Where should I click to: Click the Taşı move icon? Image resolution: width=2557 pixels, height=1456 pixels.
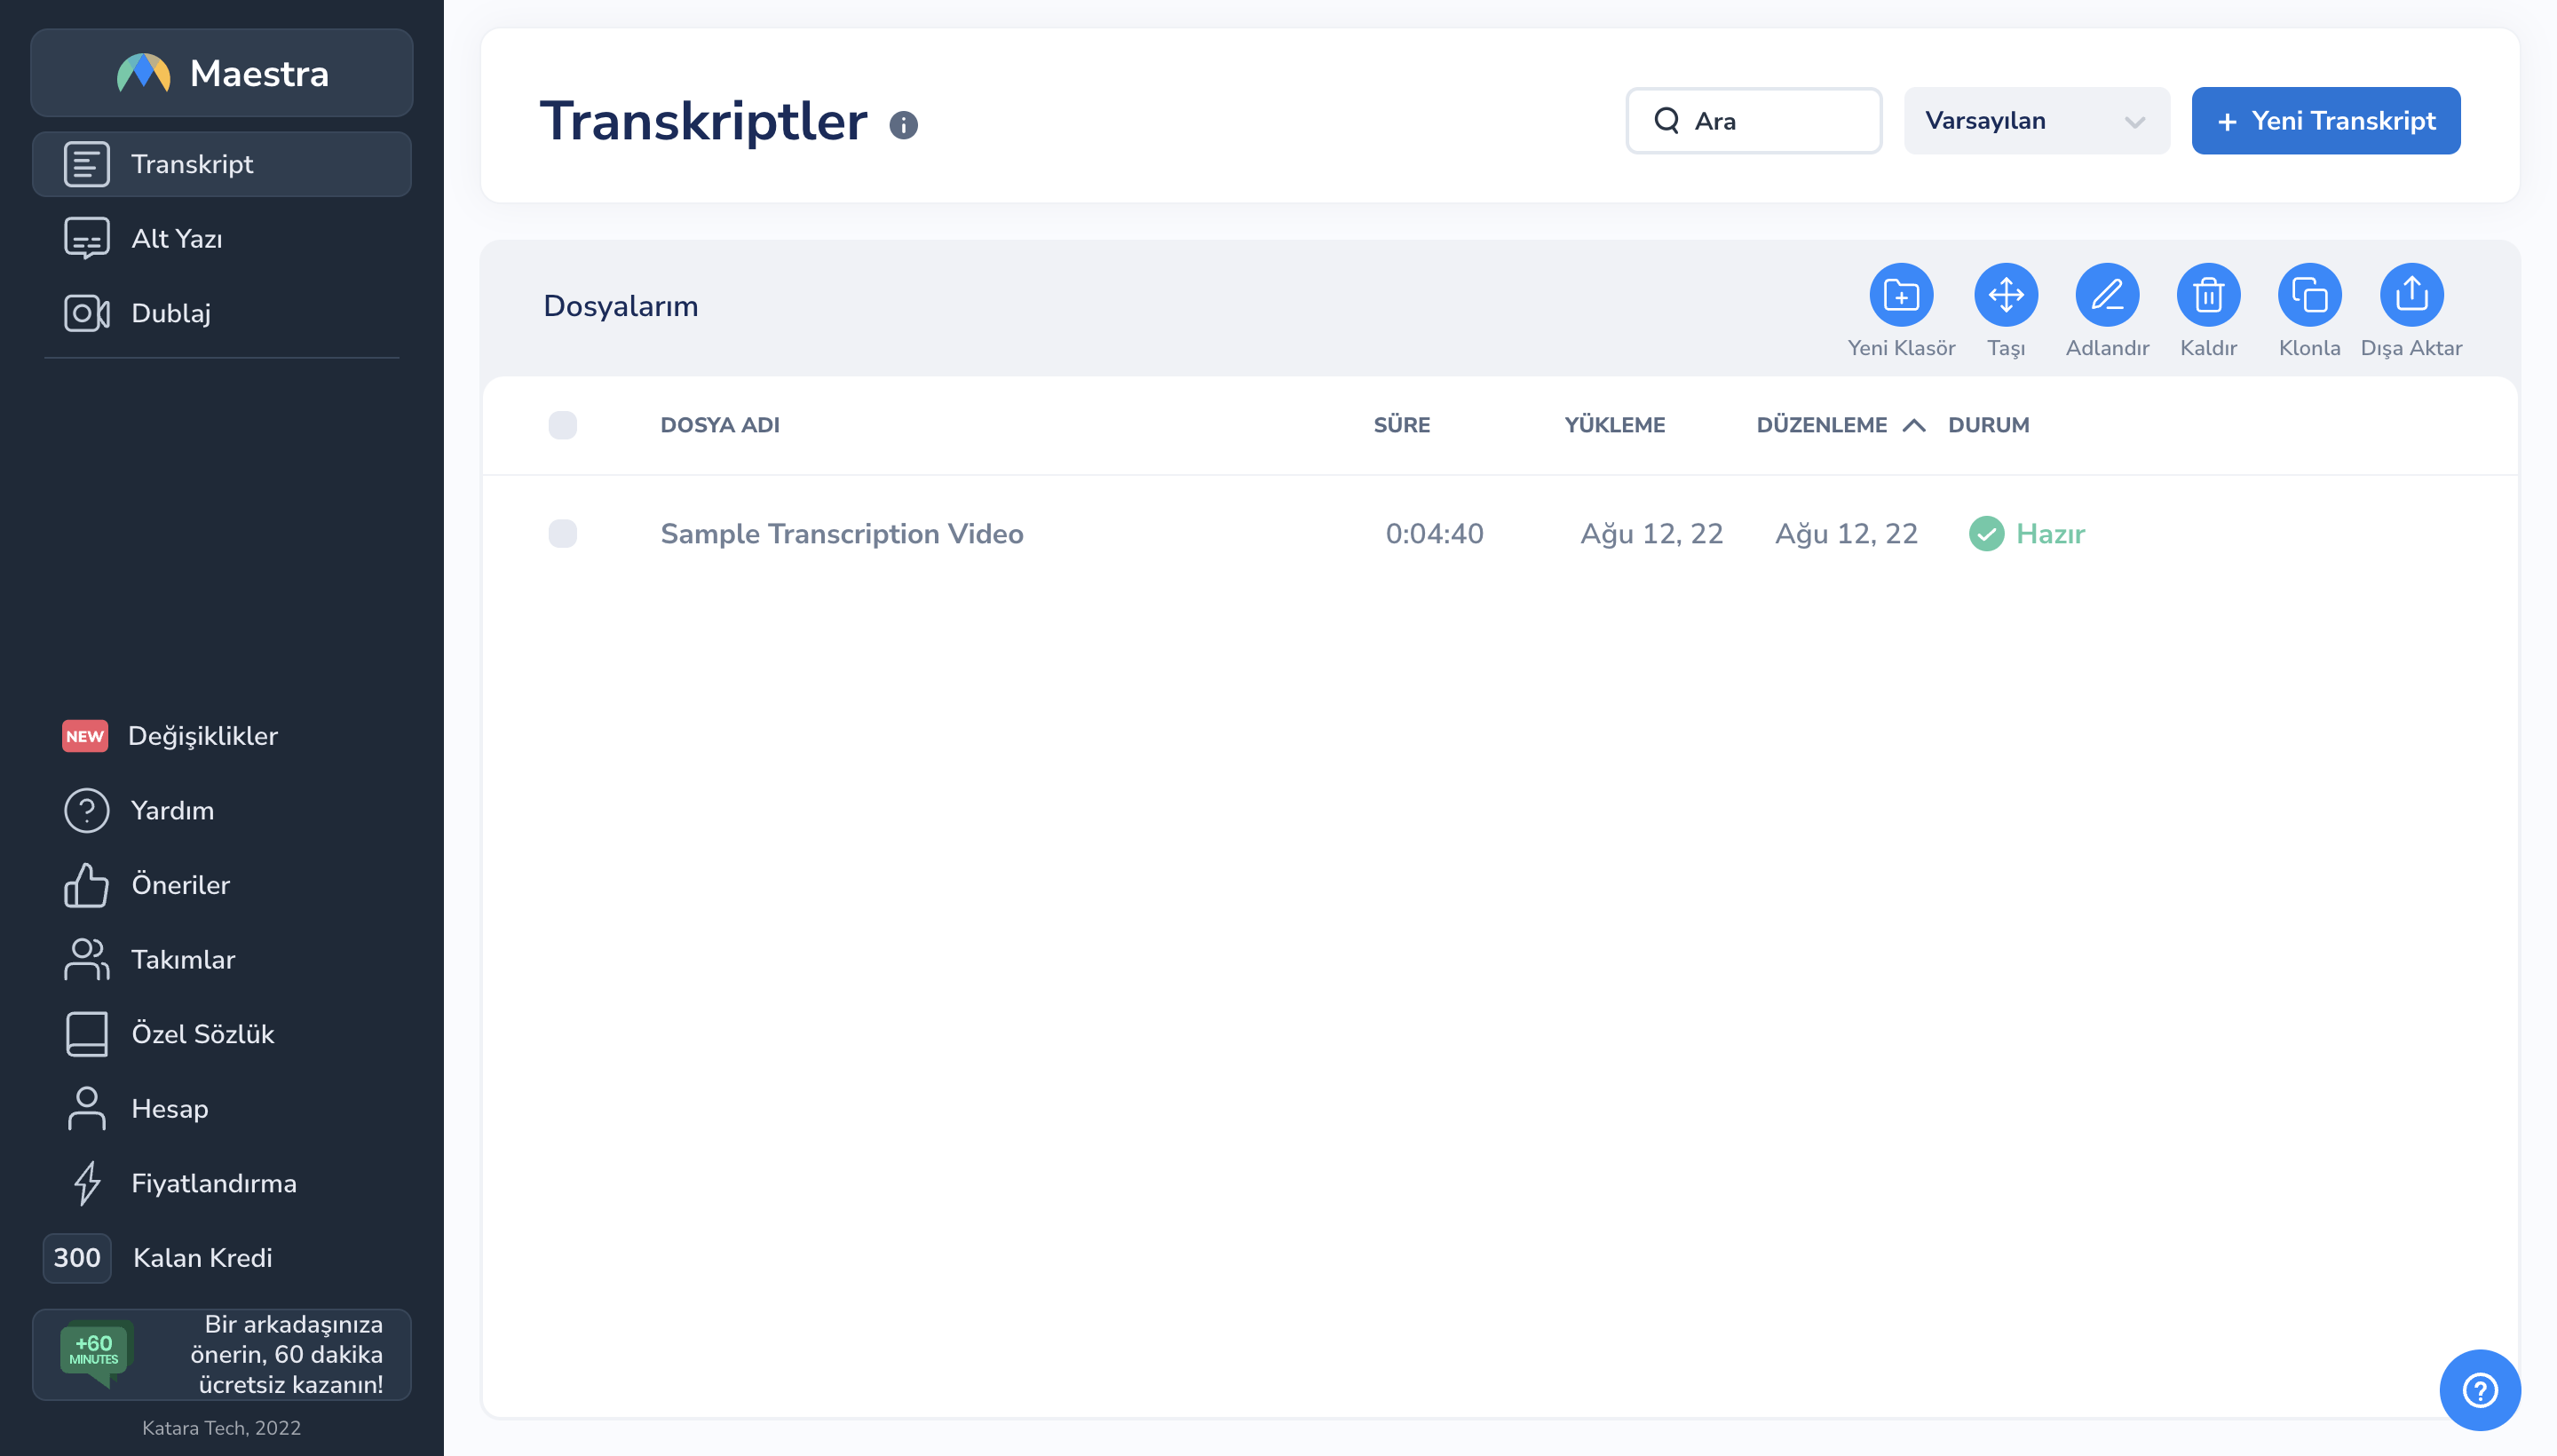click(x=2005, y=295)
